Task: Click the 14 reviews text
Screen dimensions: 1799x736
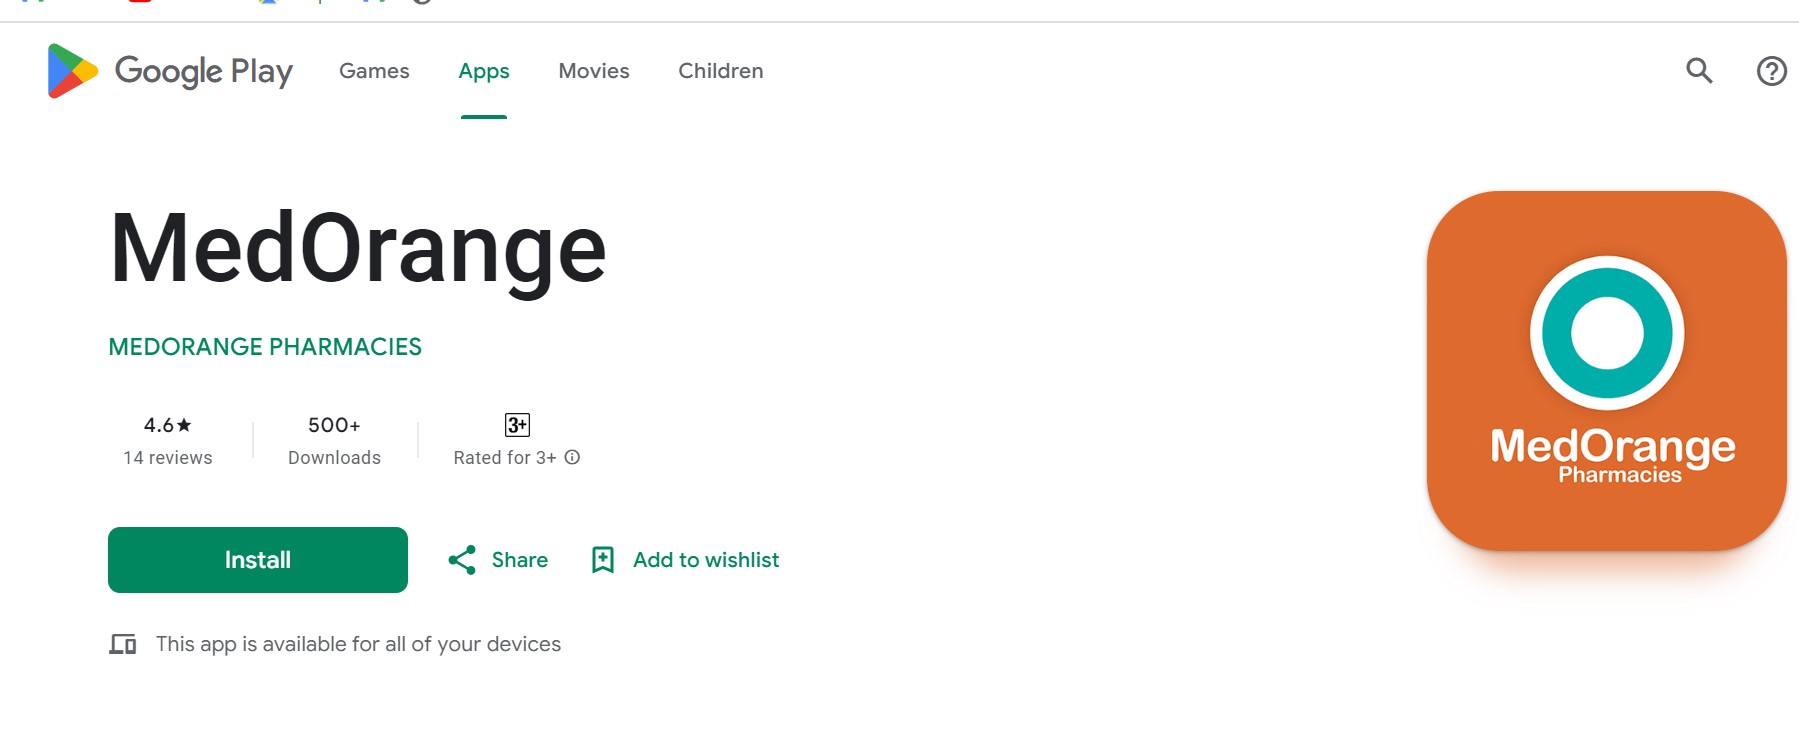Action: coord(168,458)
